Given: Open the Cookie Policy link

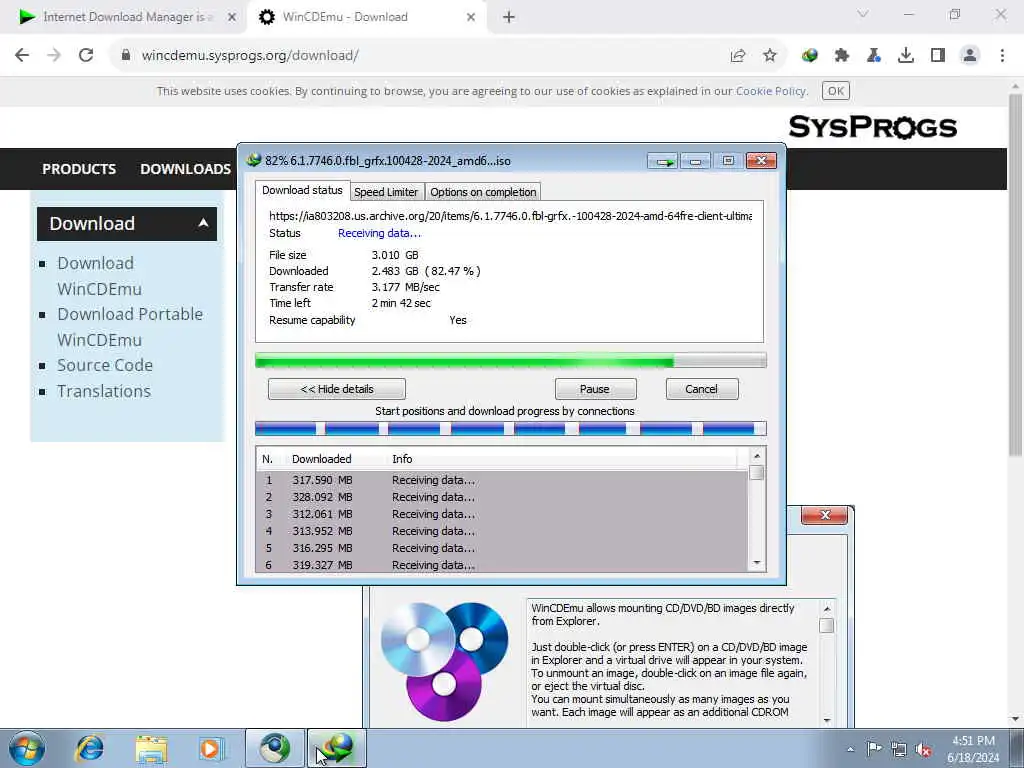Looking at the screenshot, I should pos(771,91).
